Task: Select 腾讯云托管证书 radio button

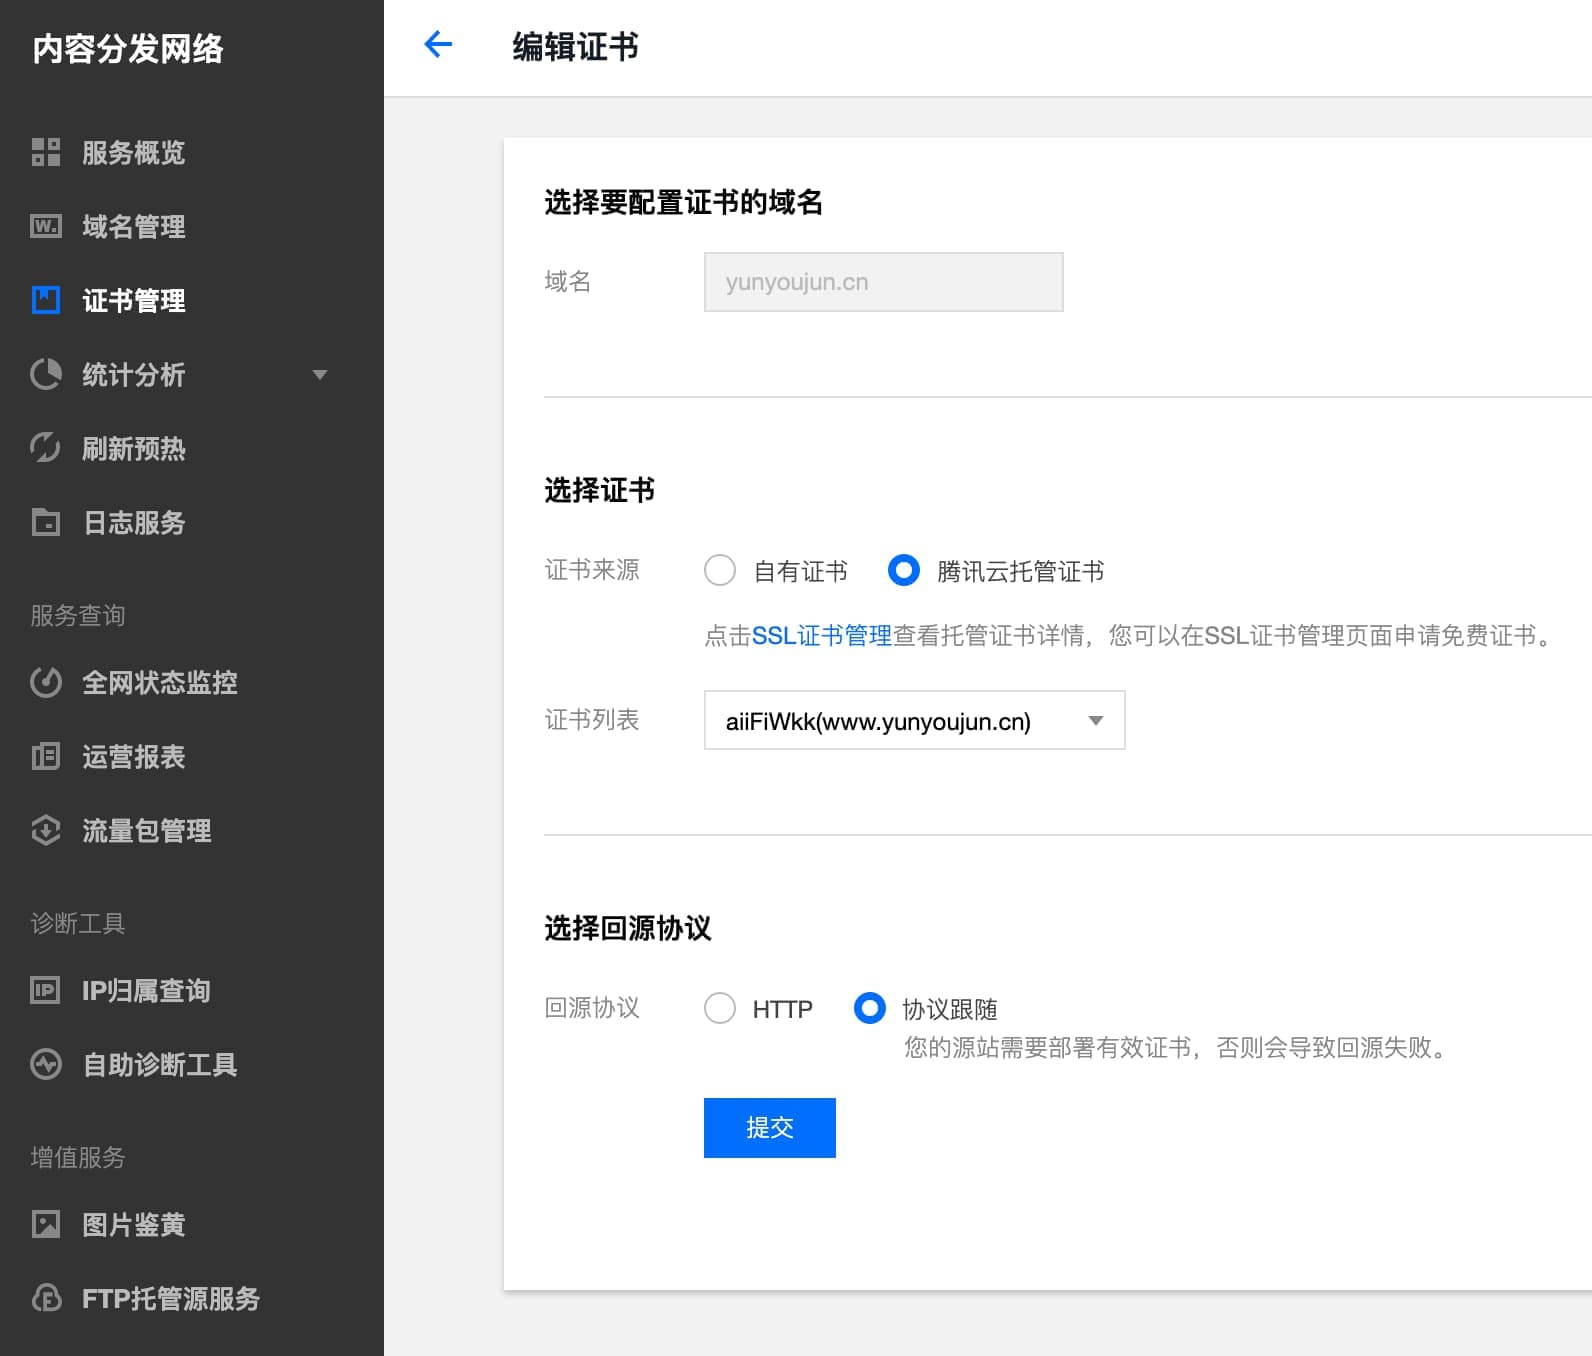Action: coord(904,570)
